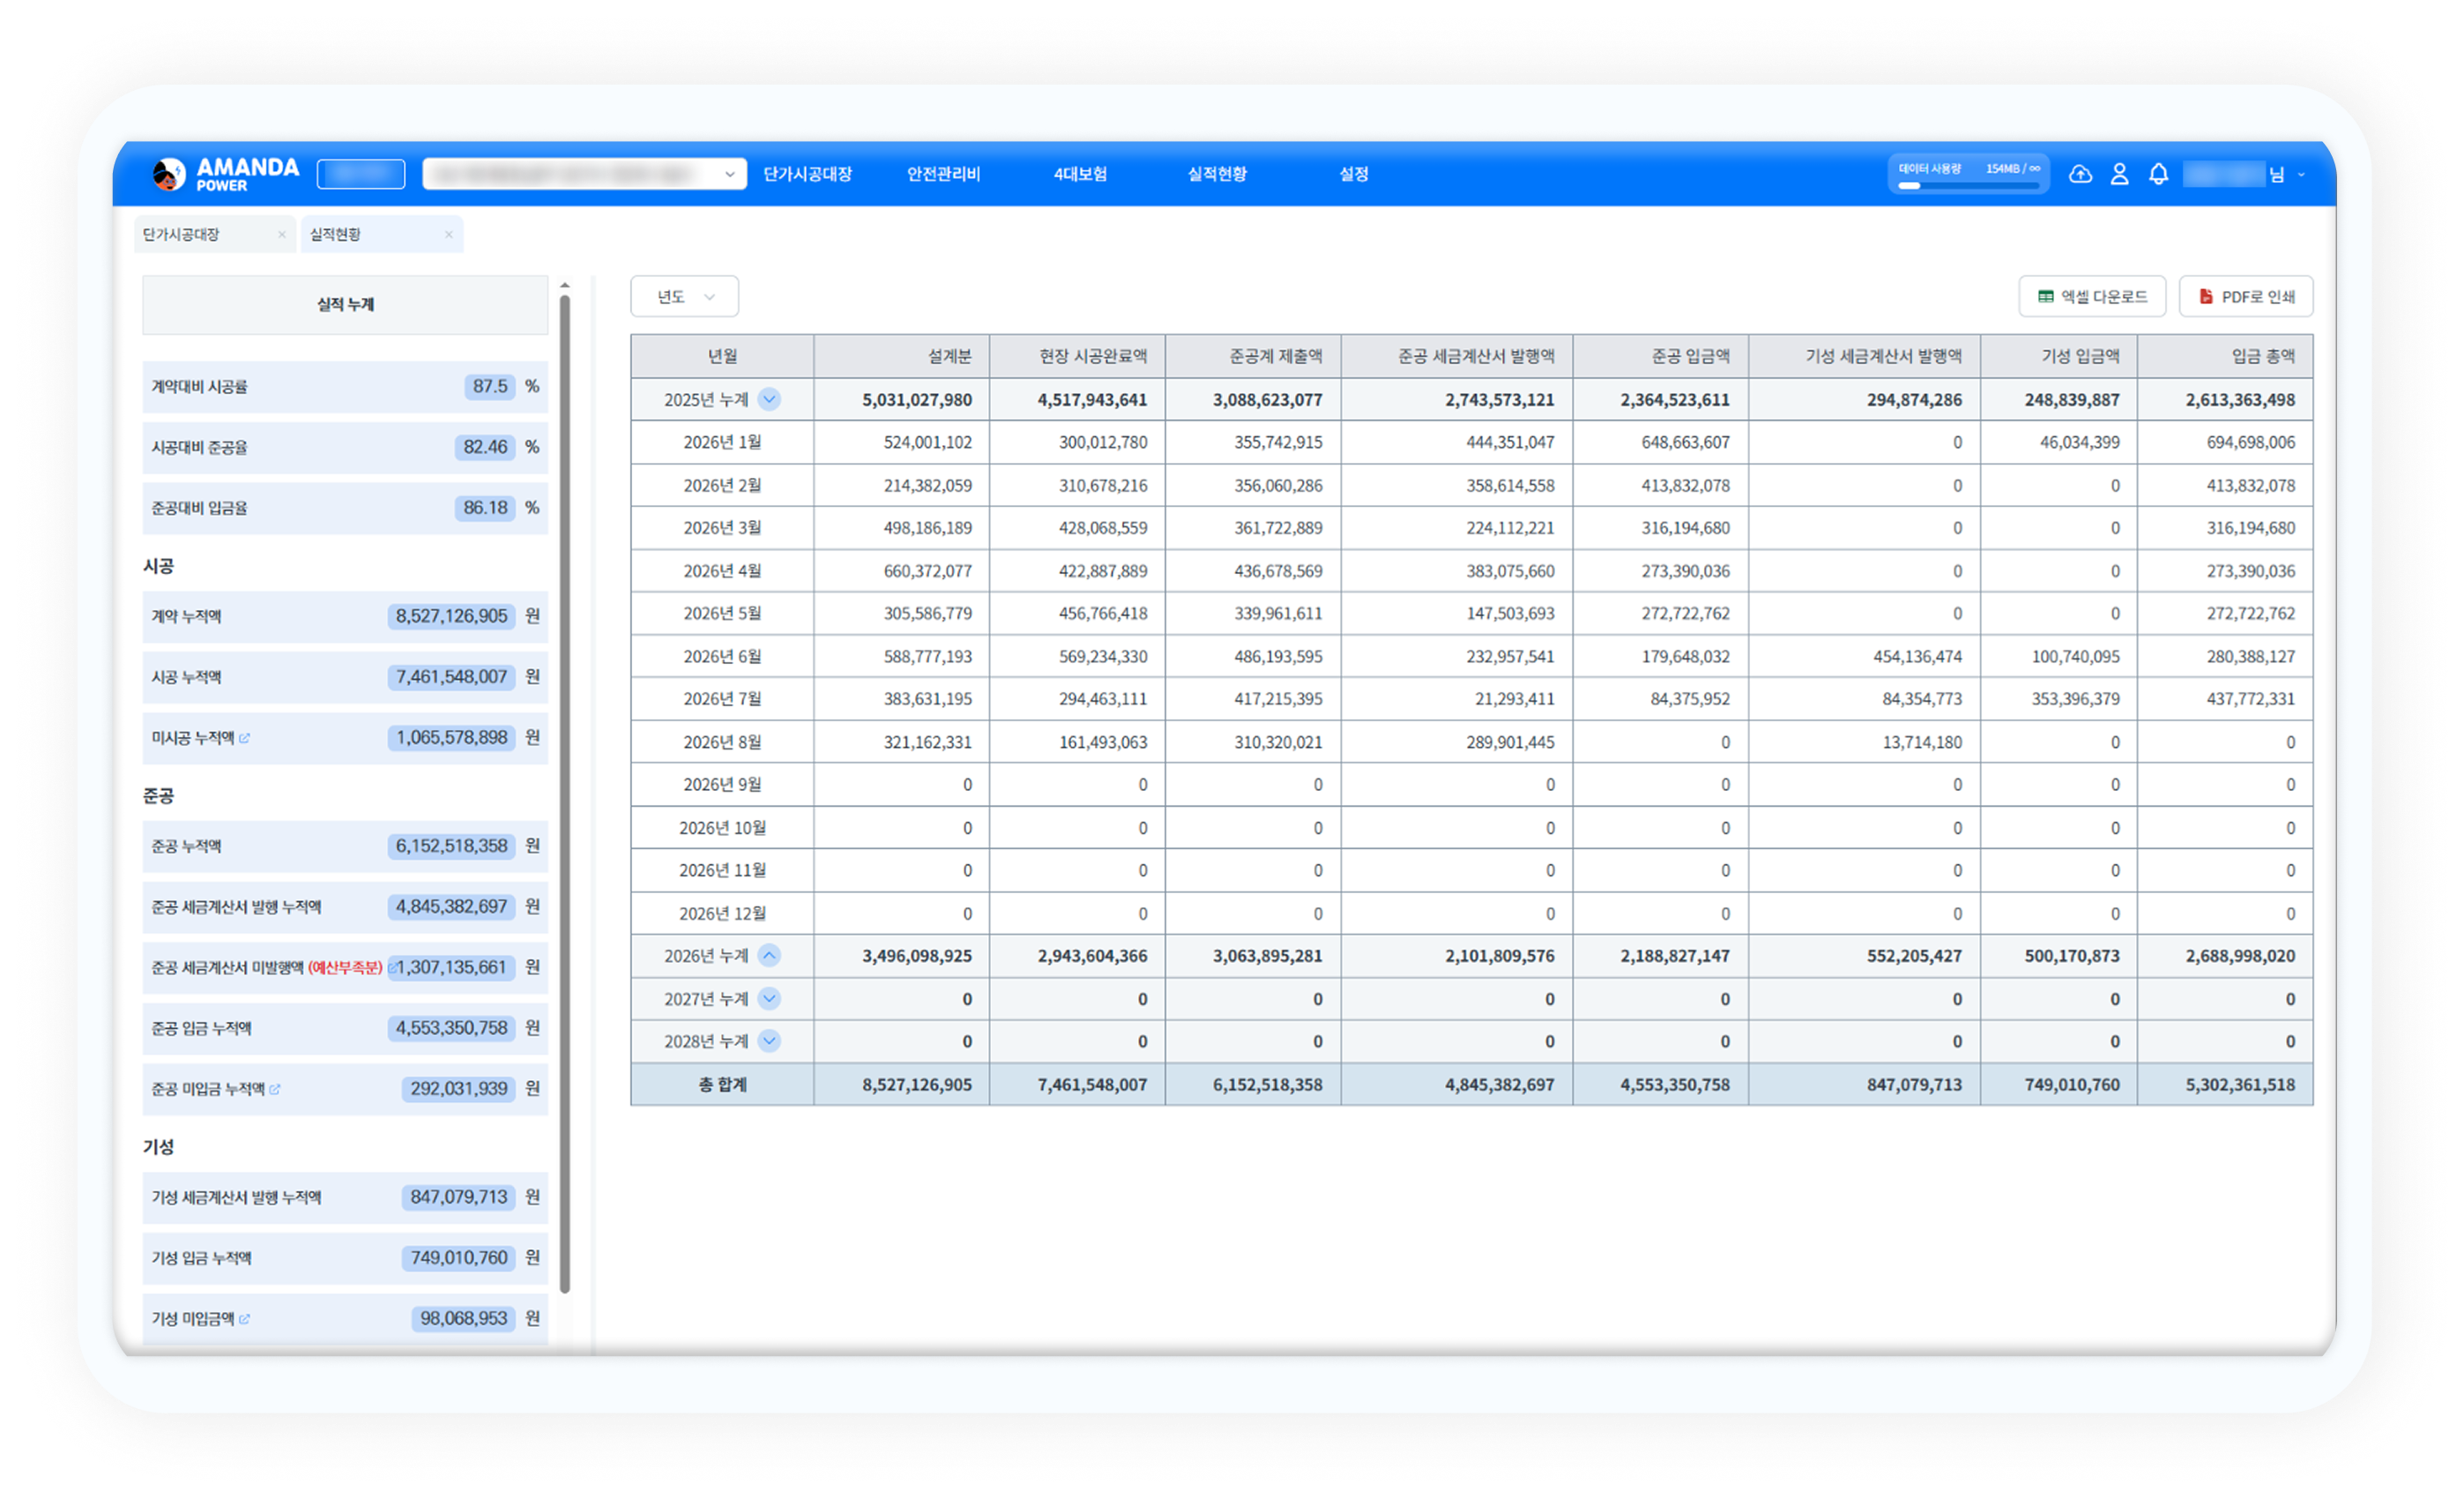
Task: Click the 기성 입금액 column header
Action: click(x=2059, y=356)
